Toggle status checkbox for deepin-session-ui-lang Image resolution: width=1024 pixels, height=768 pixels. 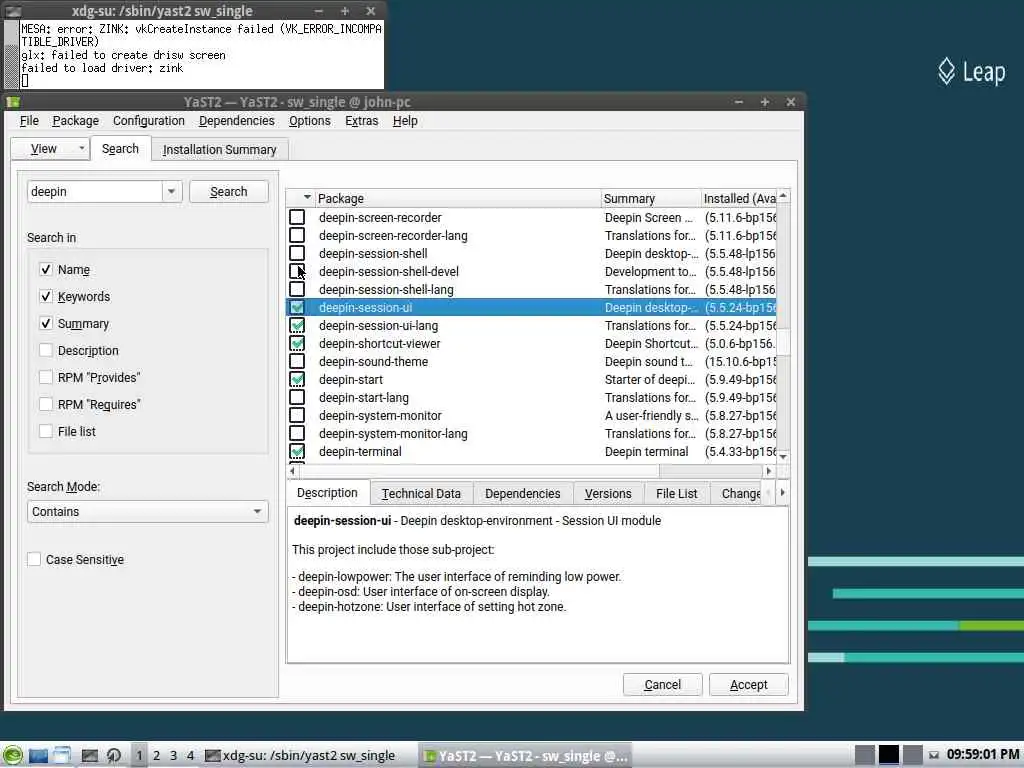297,325
